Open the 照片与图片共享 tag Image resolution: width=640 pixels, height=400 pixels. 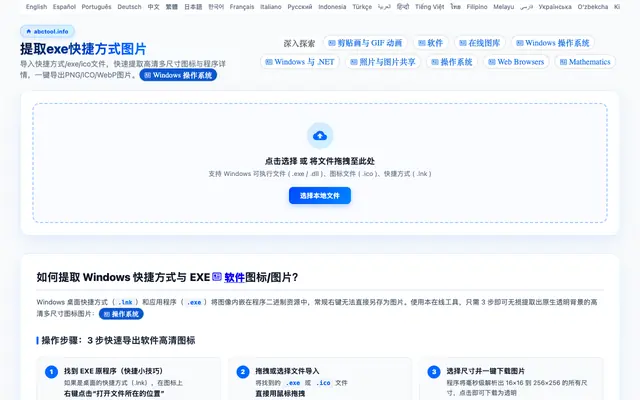coord(383,62)
